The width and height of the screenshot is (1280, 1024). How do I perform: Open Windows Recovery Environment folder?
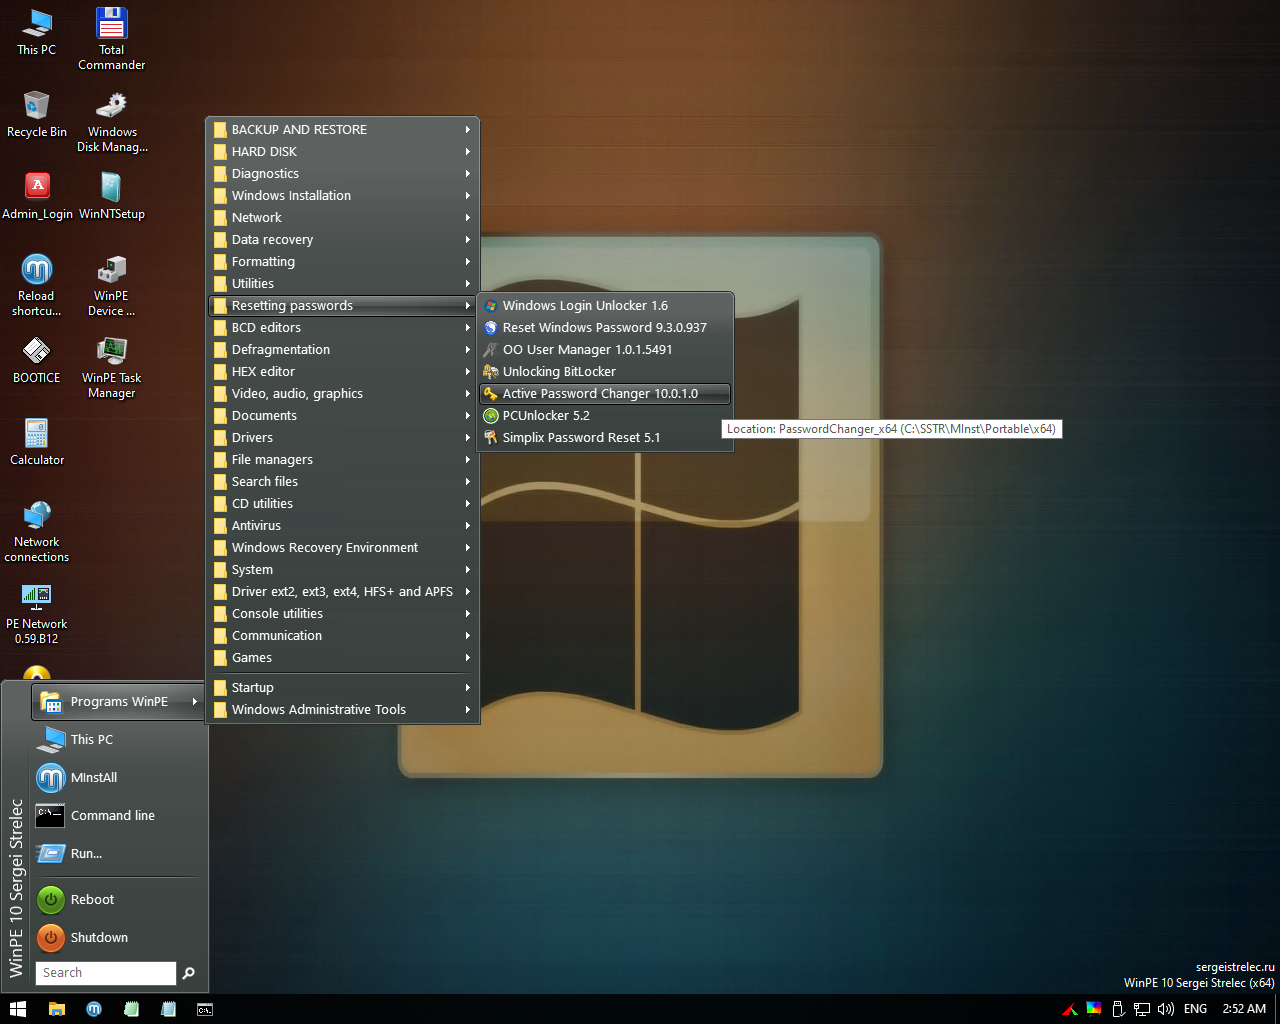pos(342,547)
